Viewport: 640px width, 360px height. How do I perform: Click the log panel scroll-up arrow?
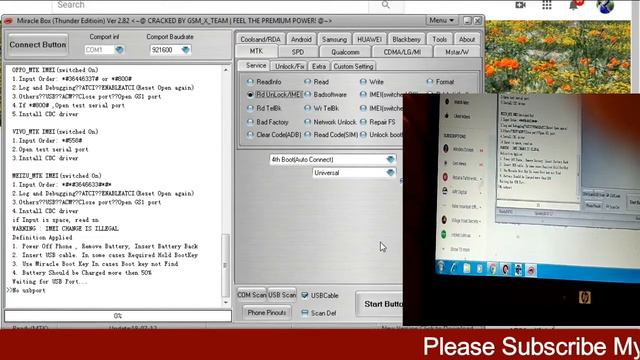[x=226, y=70]
